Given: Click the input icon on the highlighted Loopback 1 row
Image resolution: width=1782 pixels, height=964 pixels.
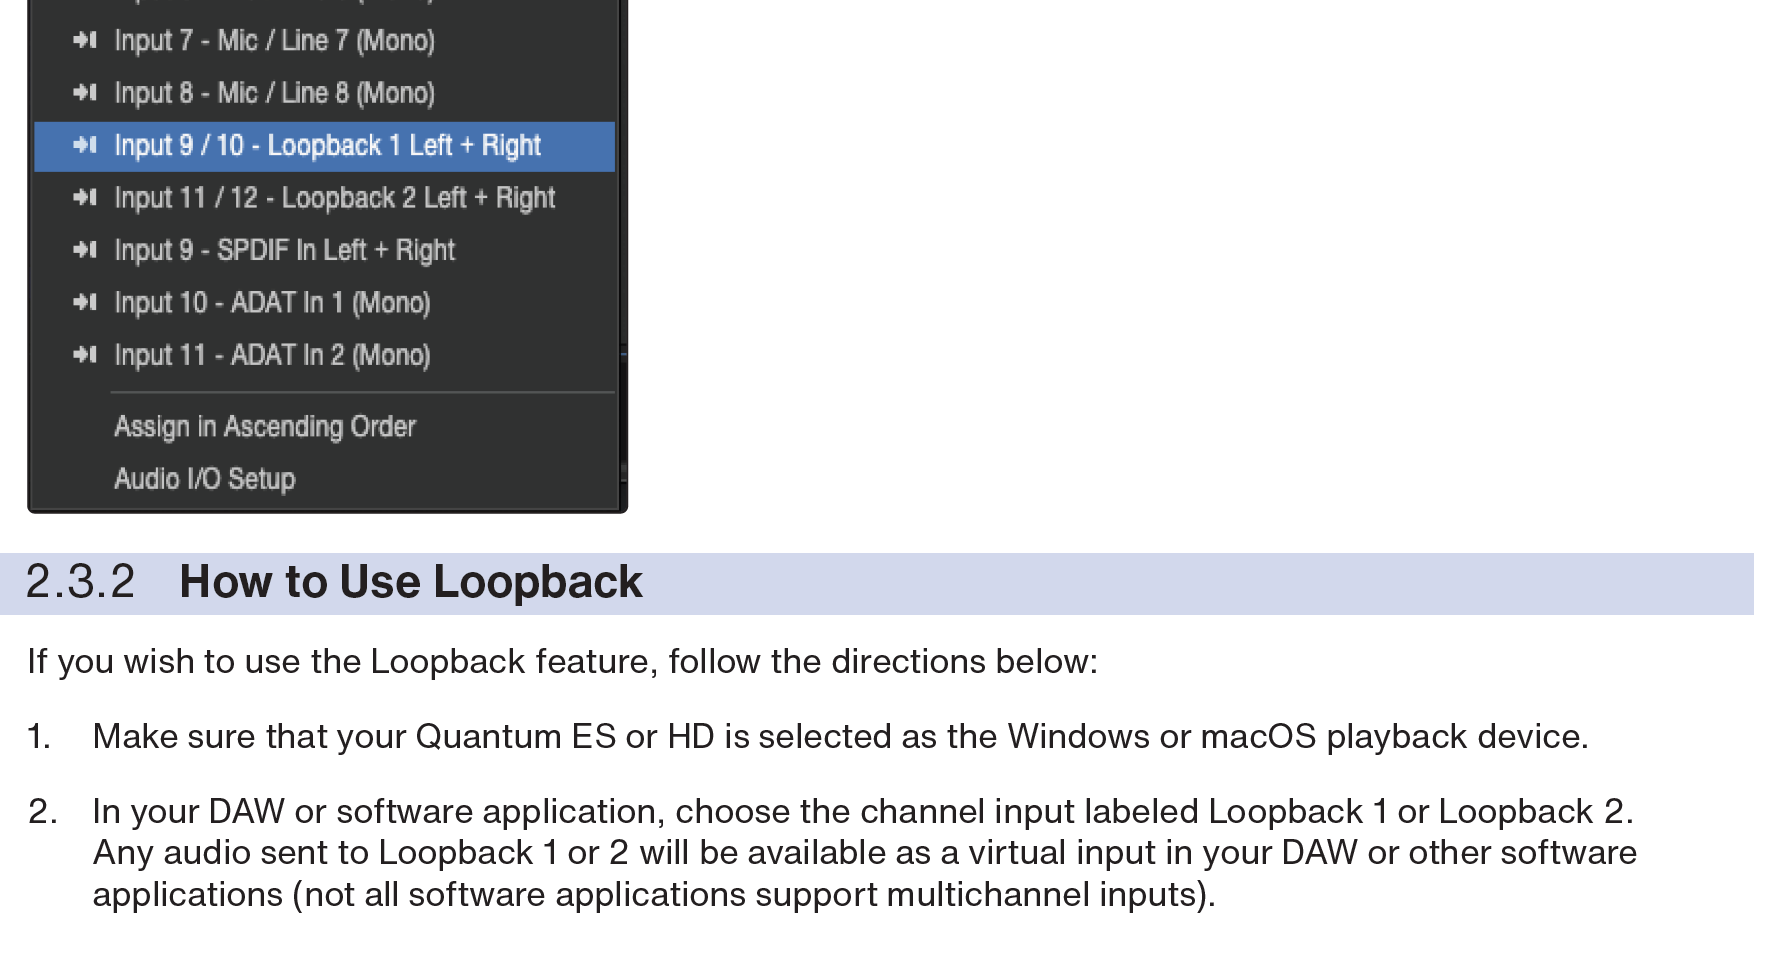Looking at the screenshot, I should (85, 146).
